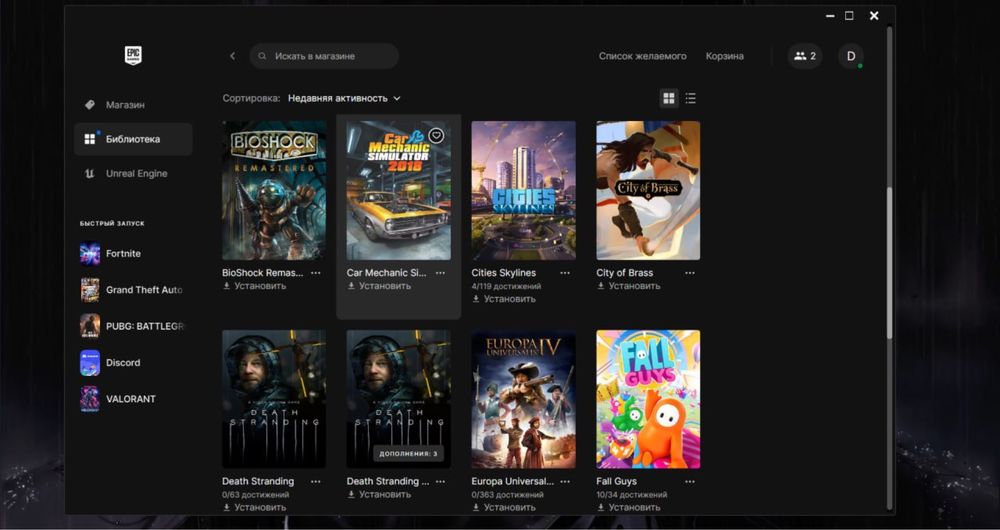Expand the Recent activity sort dropdown
Viewport: 1000px width, 530px height.
[x=344, y=98]
